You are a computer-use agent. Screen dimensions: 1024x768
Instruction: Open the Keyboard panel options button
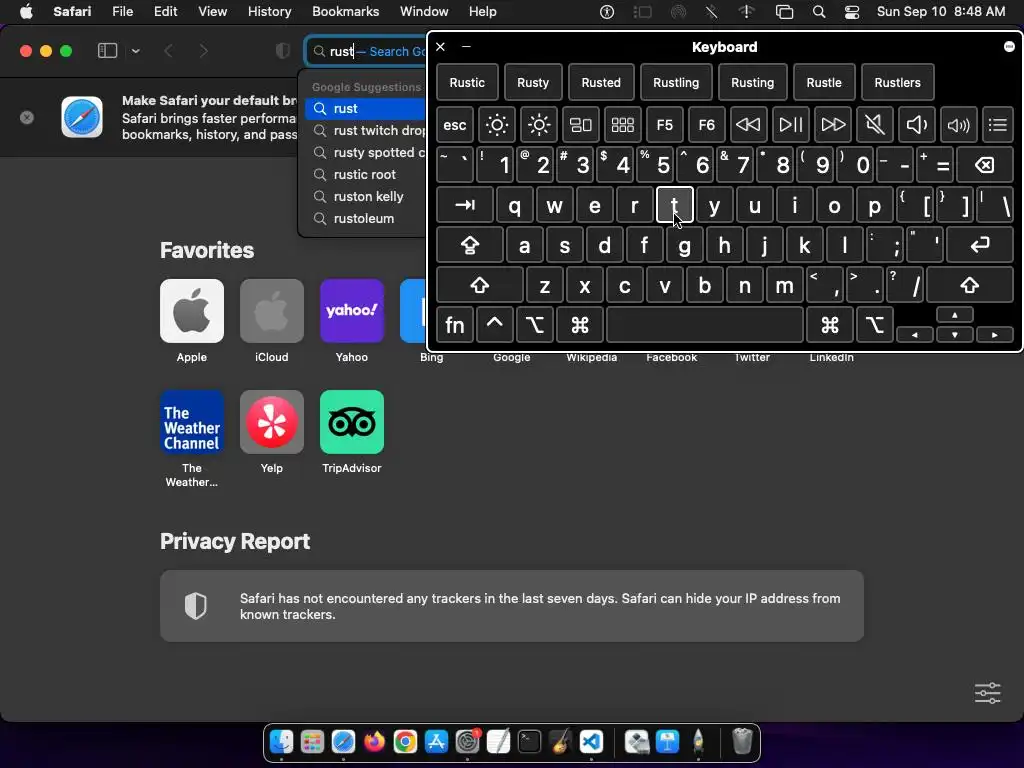[1009, 46]
